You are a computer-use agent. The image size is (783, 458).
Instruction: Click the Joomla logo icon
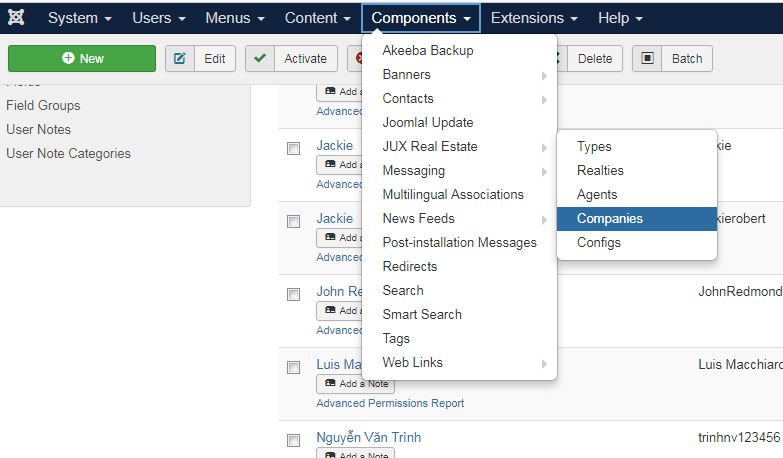[x=16, y=17]
